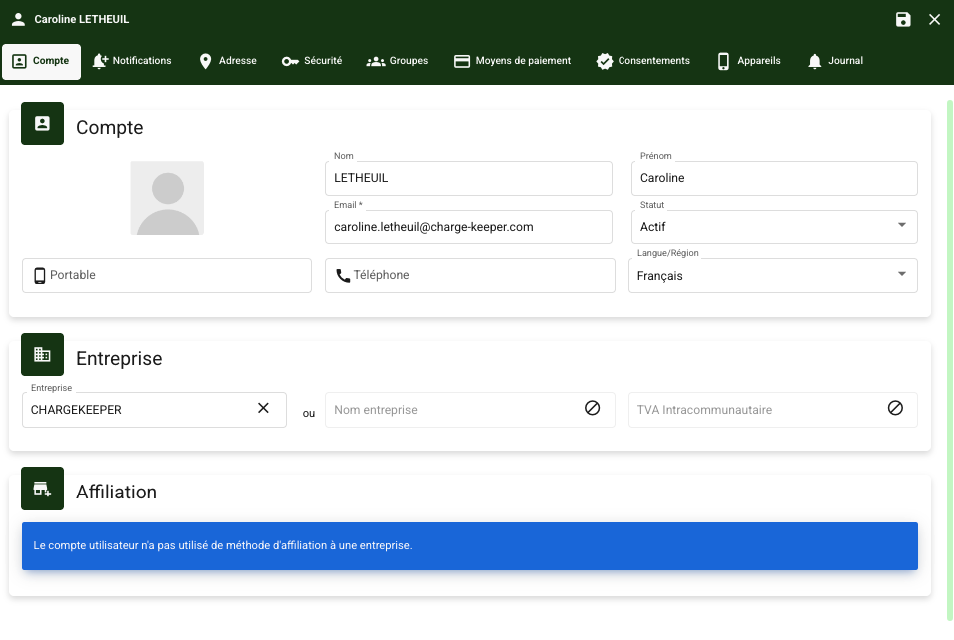Open the Sécurité tab

click(x=312, y=61)
